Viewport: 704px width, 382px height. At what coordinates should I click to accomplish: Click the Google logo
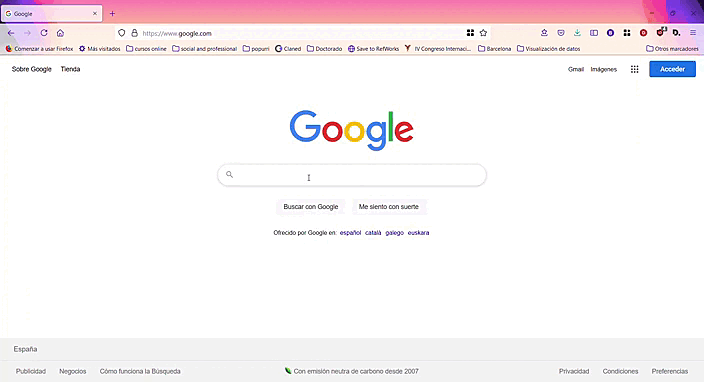pos(352,130)
